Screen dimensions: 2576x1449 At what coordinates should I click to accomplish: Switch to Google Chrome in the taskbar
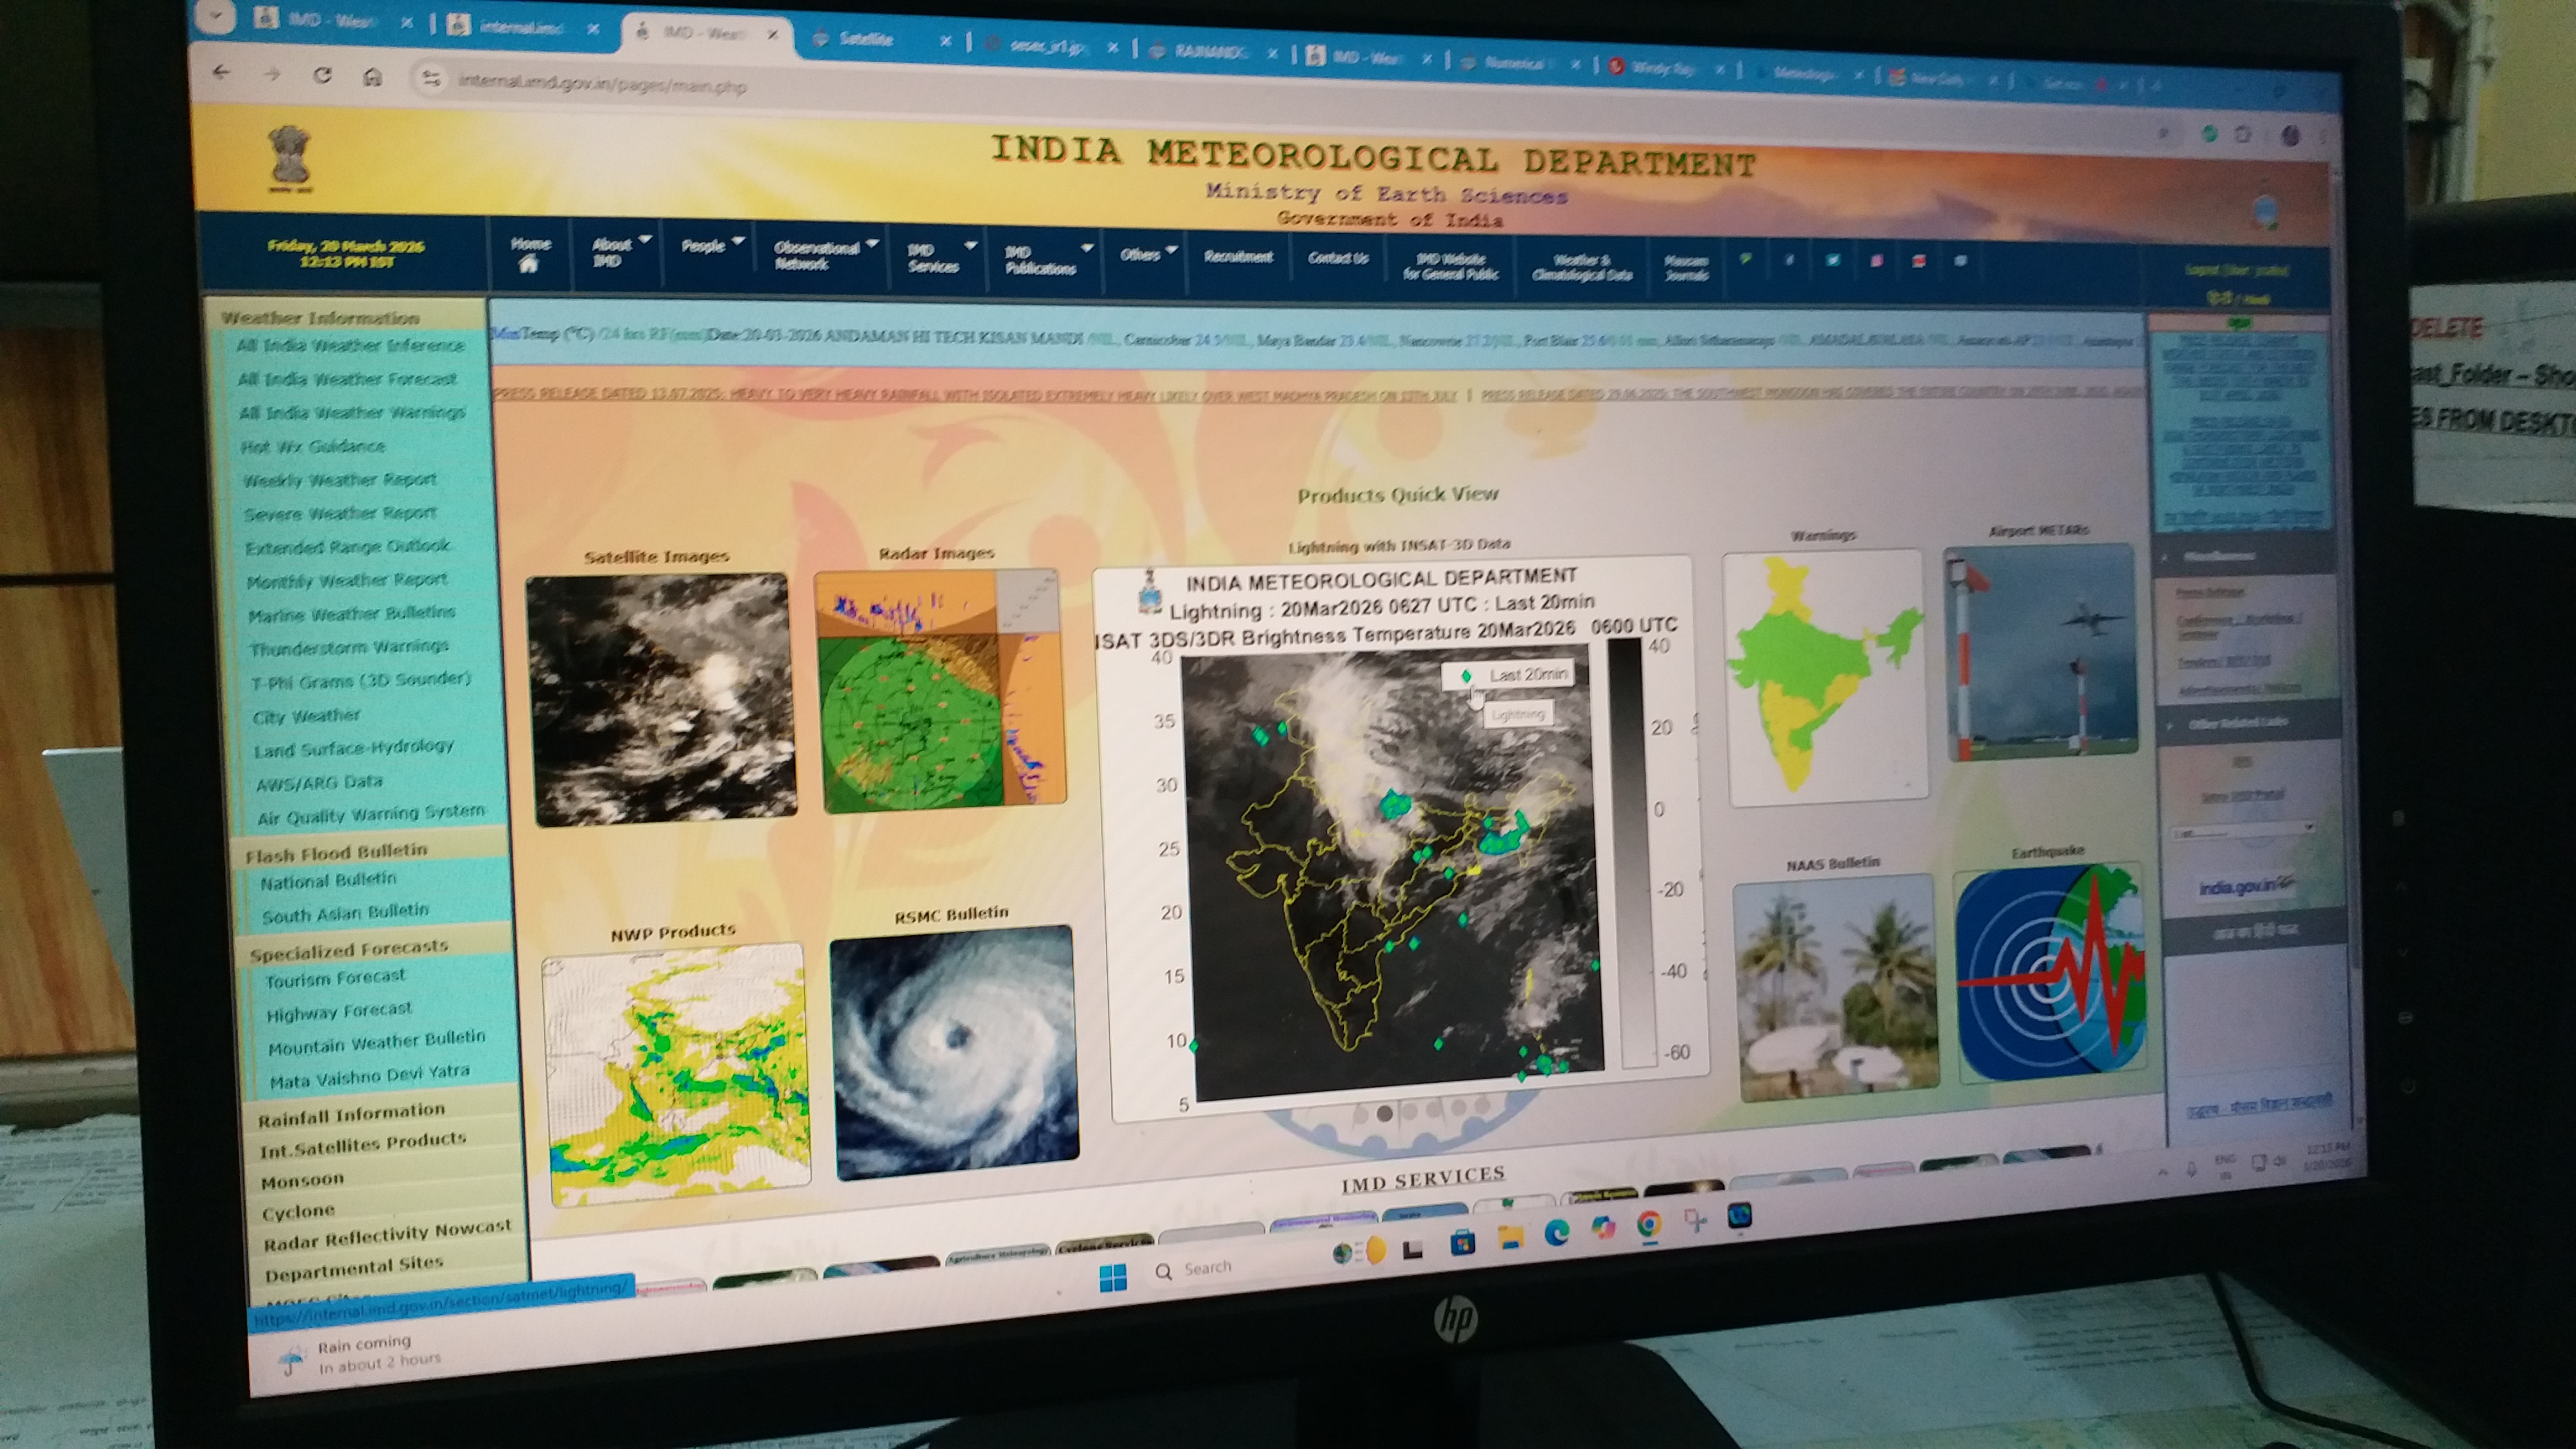(1650, 1224)
